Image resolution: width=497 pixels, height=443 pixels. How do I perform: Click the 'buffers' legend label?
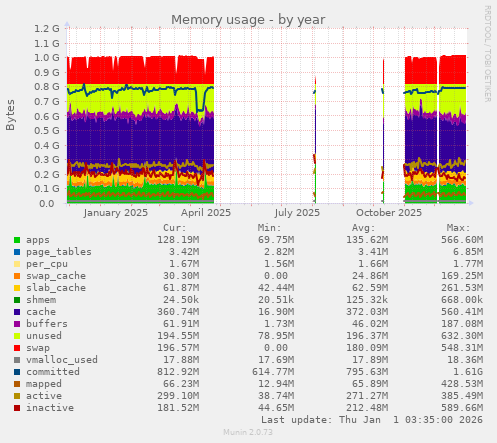47,324
